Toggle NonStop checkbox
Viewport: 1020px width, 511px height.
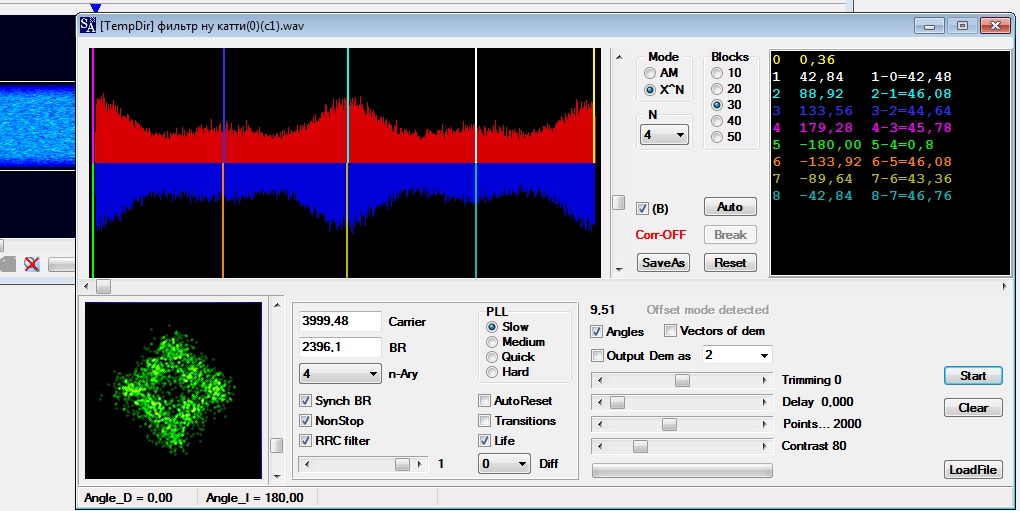(305, 421)
